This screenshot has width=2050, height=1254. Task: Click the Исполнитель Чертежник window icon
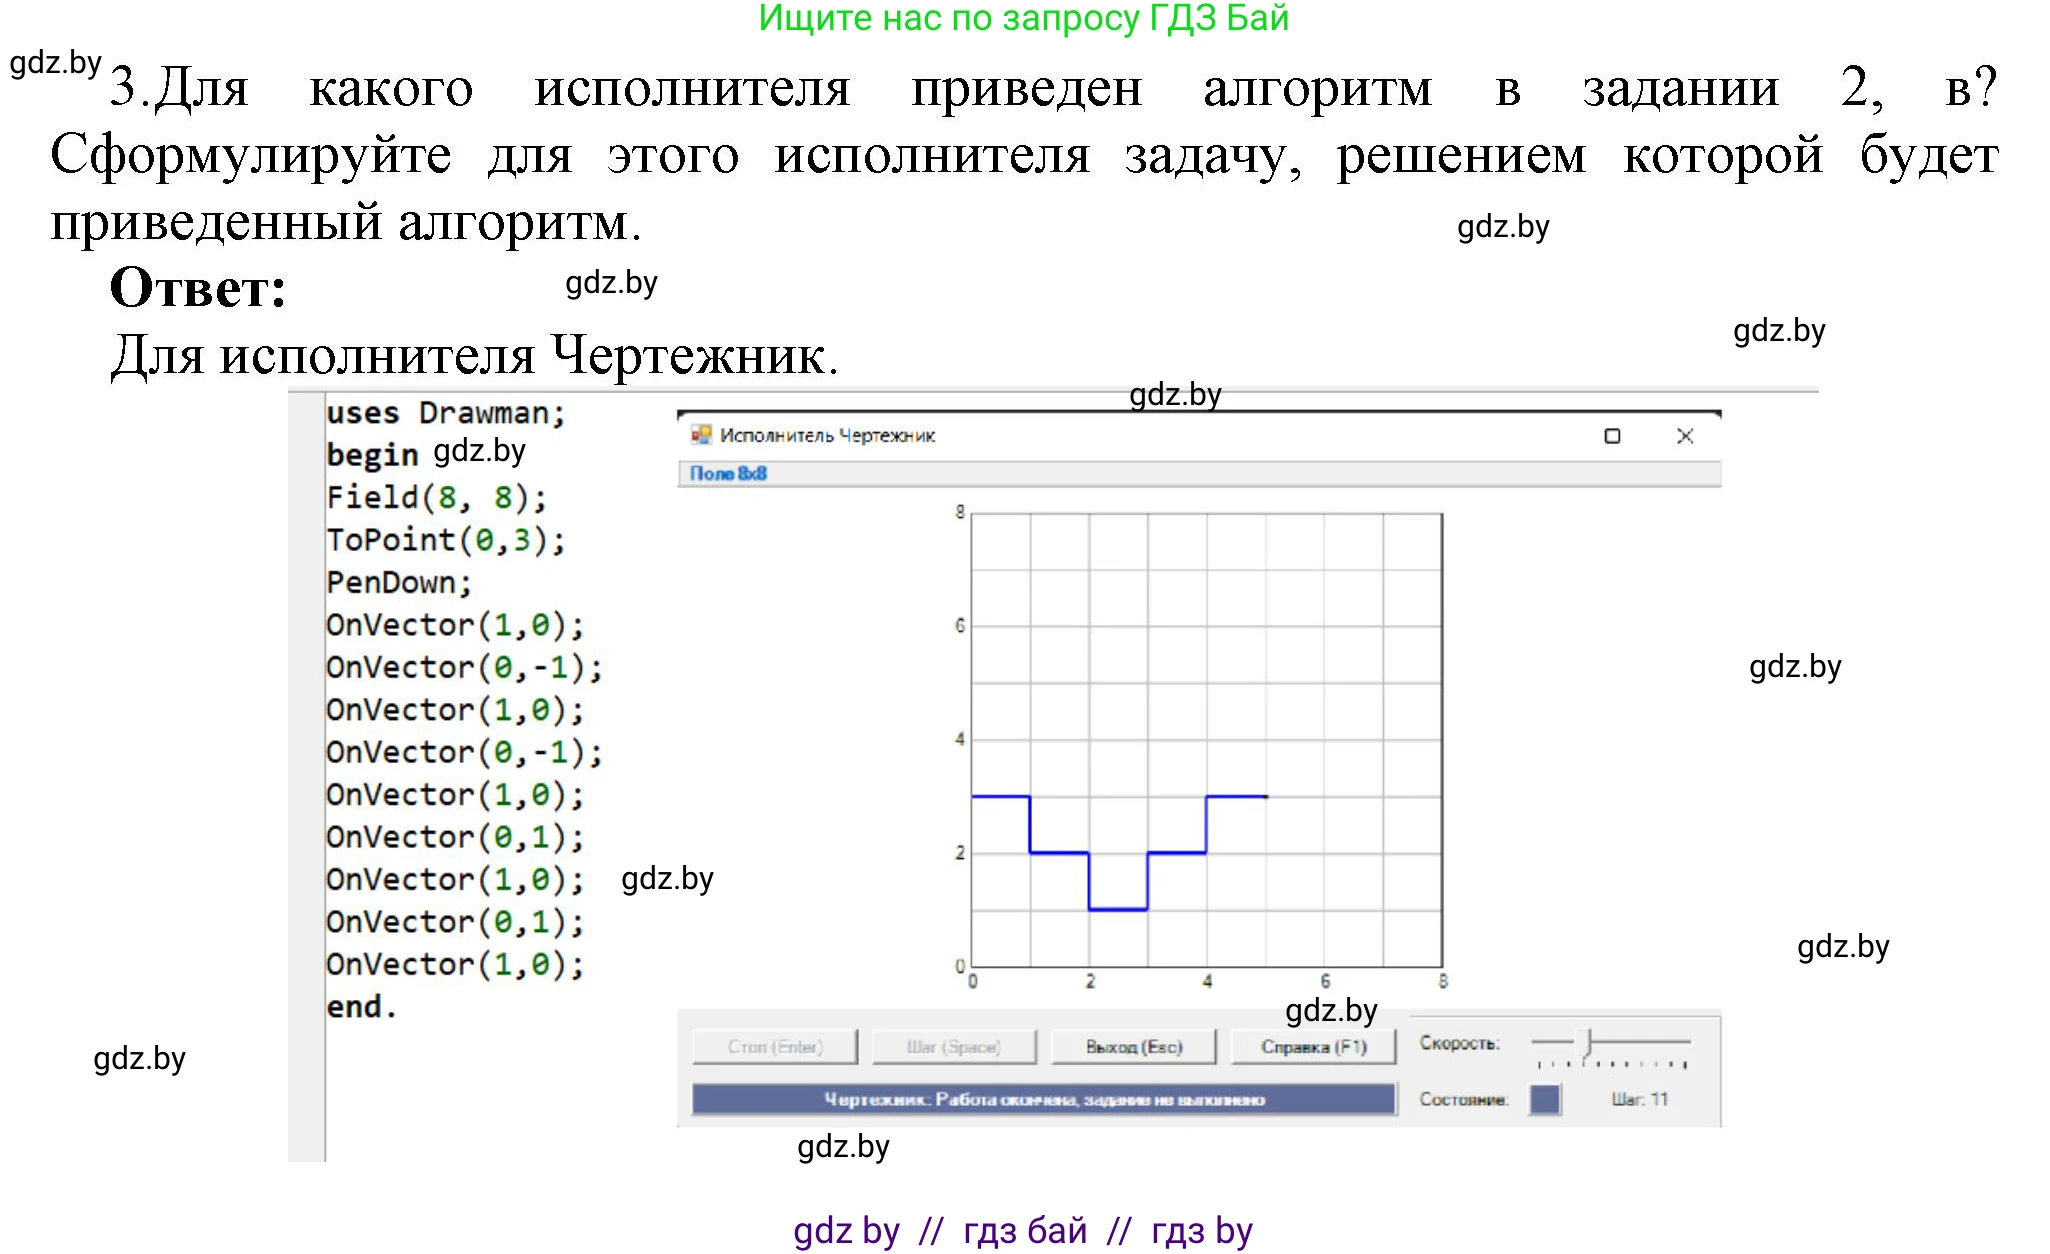701,435
